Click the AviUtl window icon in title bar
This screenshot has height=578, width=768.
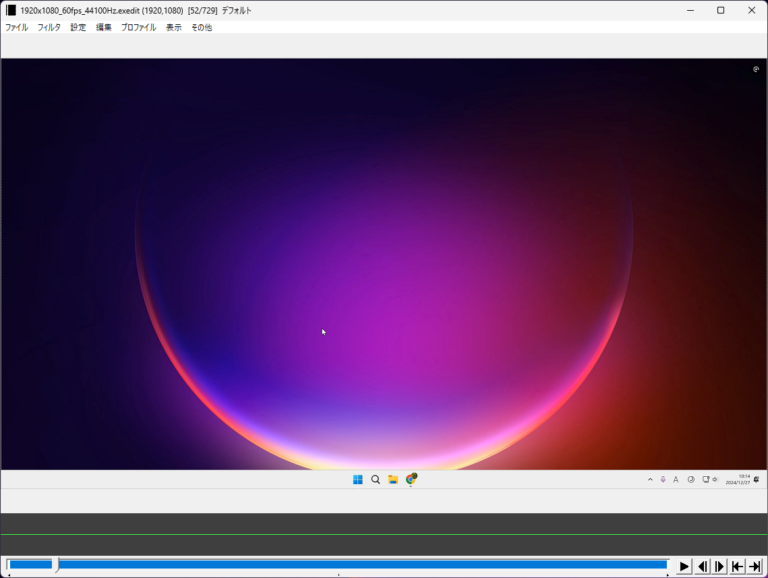click(x=11, y=10)
